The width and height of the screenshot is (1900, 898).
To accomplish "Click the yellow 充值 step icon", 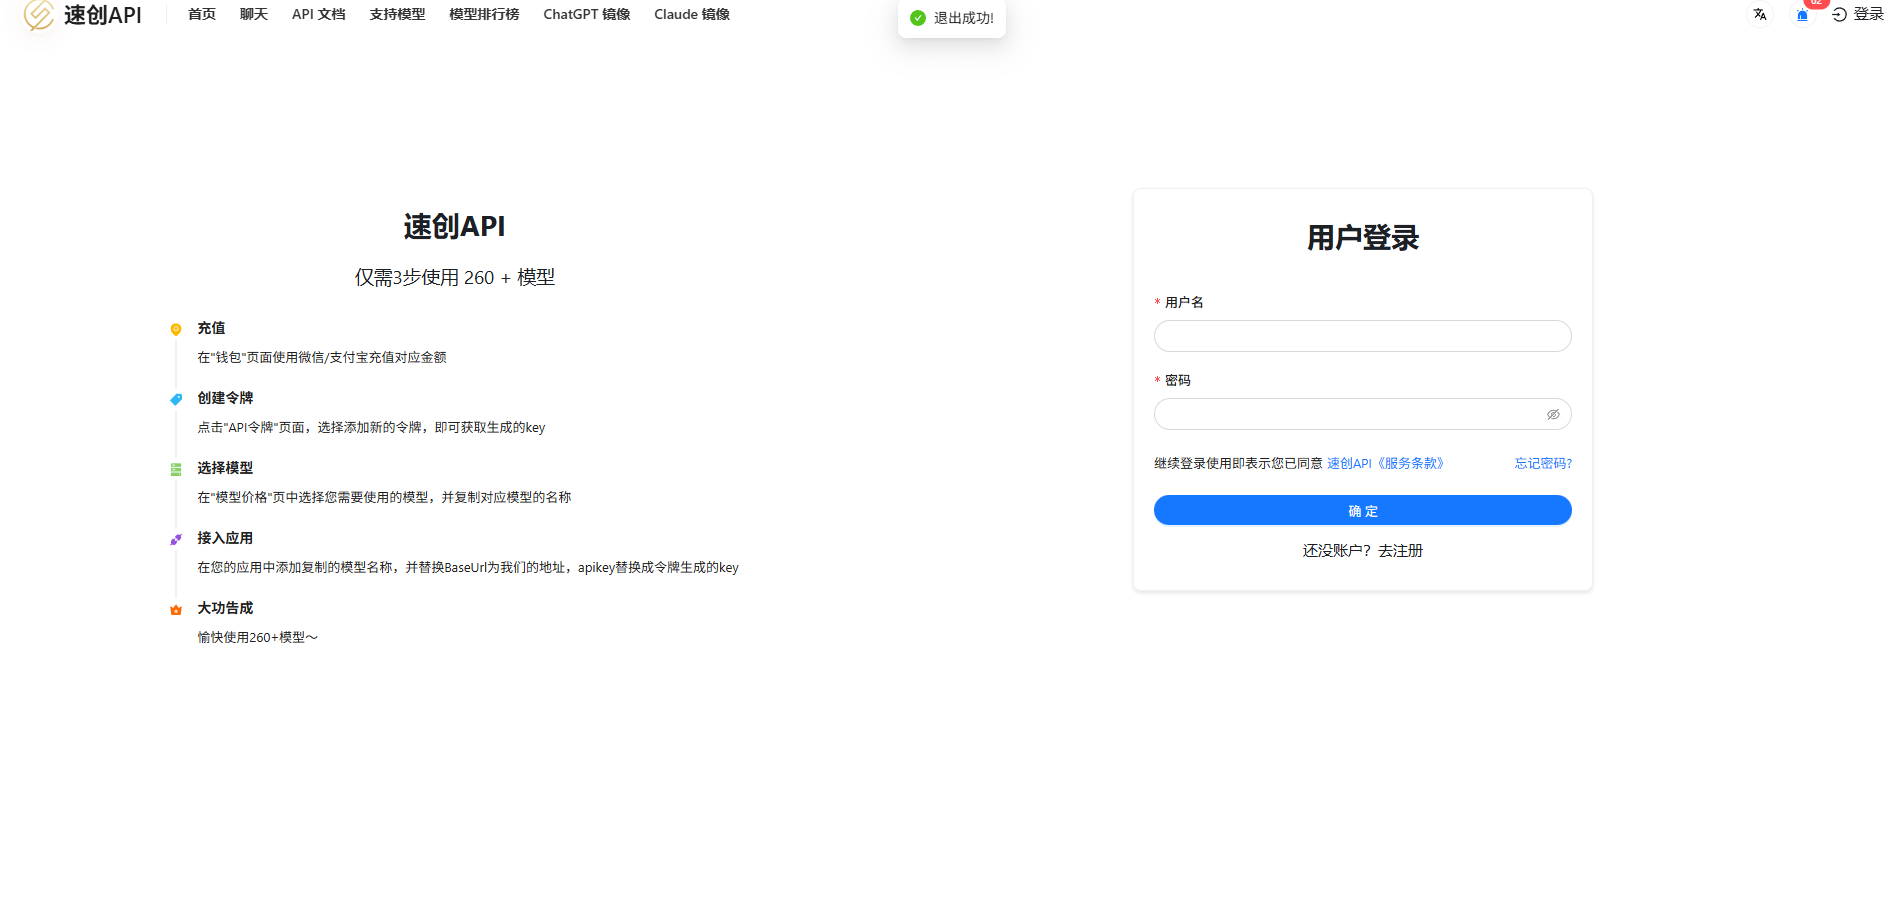I will (176, 329).
